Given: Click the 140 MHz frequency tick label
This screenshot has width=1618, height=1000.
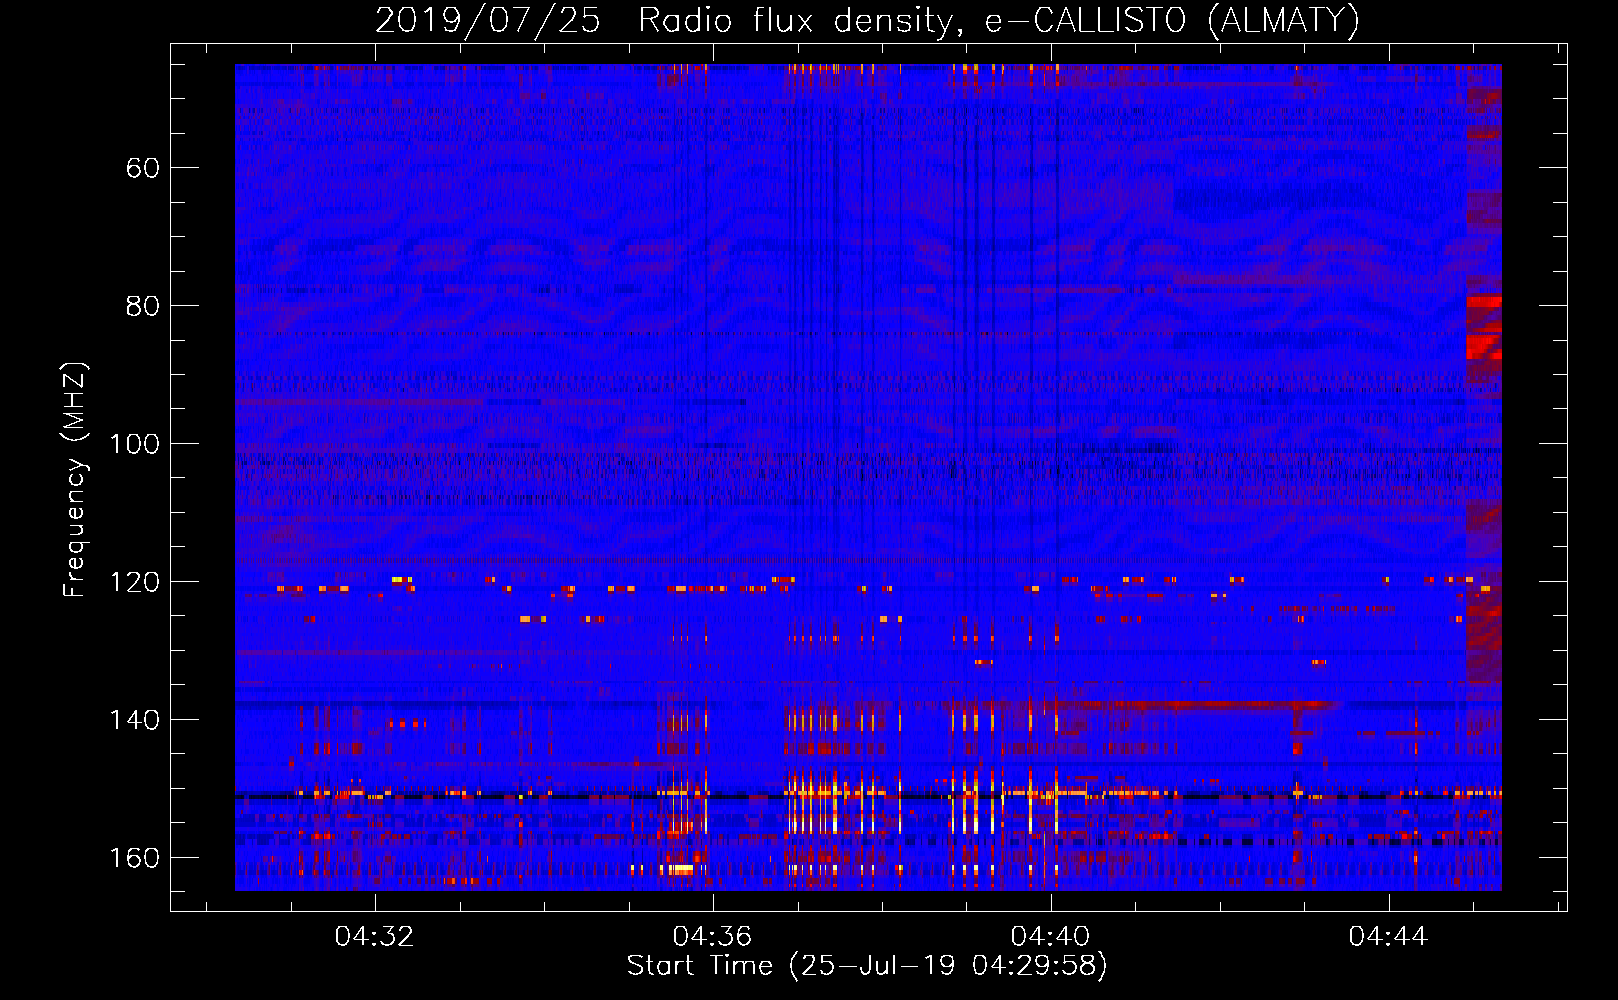Looking at the screenshot, I should (135, 720).
